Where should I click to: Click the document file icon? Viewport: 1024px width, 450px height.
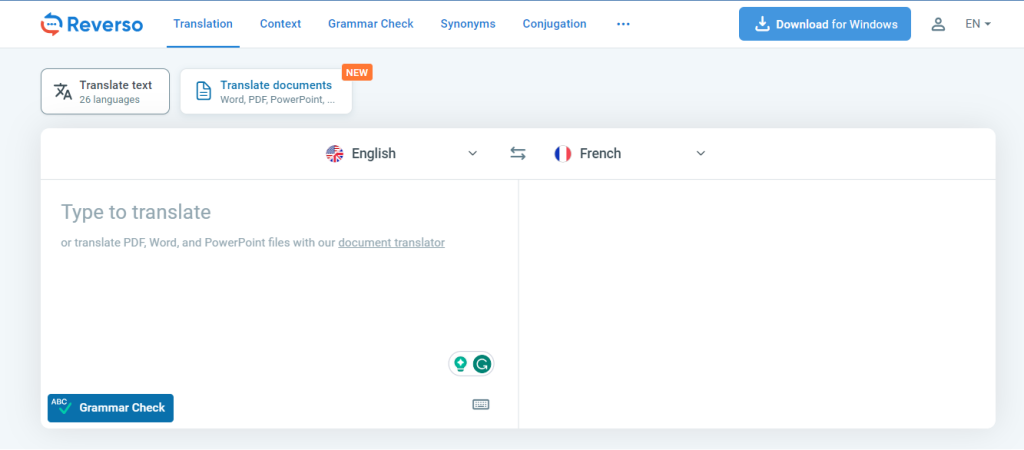point(204,91)
